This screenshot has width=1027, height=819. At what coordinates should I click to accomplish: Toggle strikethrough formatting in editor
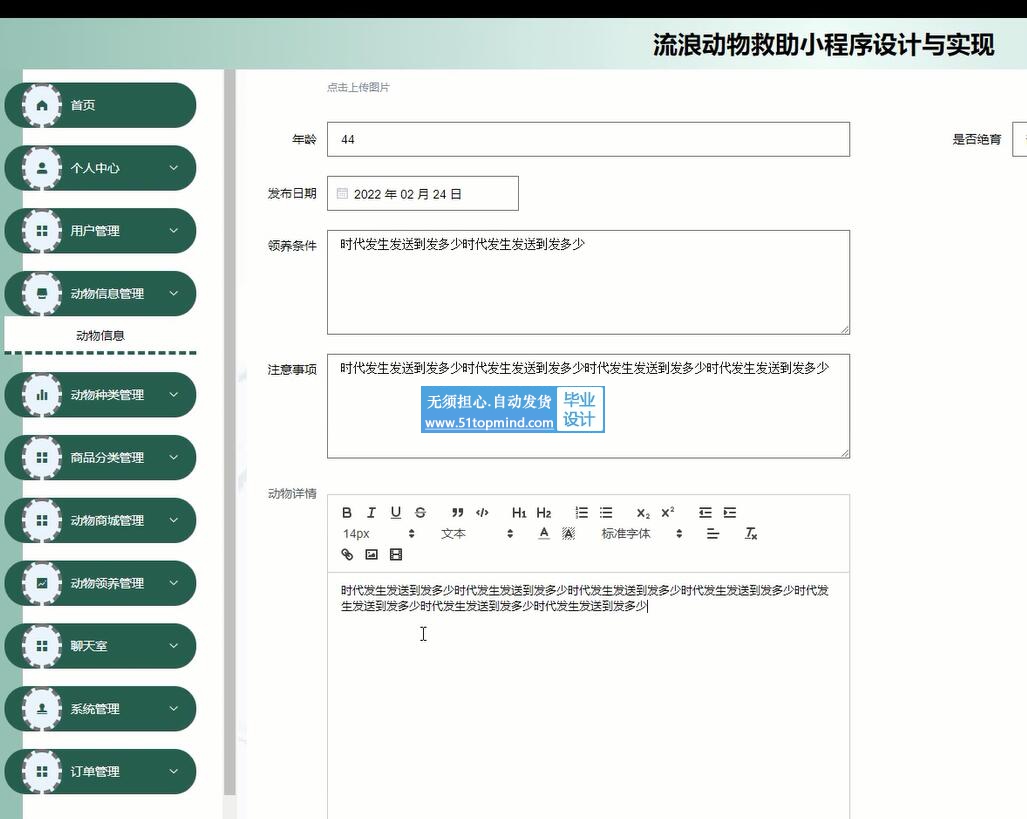(420, 512)
